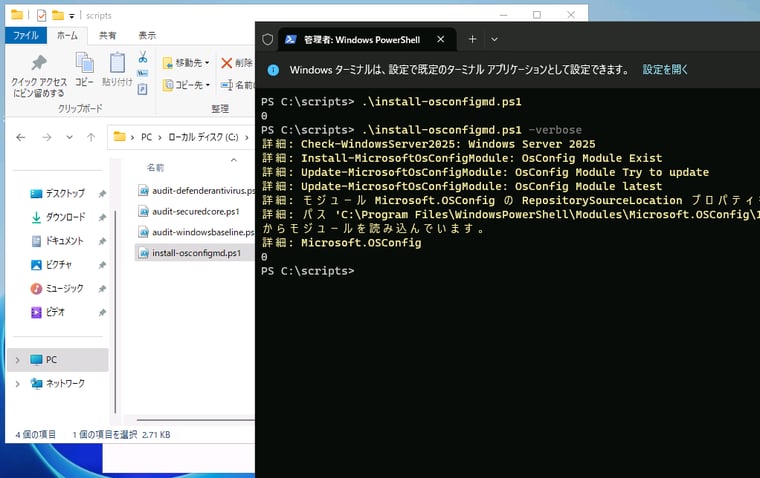Sort files by the Name column header

pos(155,168)
